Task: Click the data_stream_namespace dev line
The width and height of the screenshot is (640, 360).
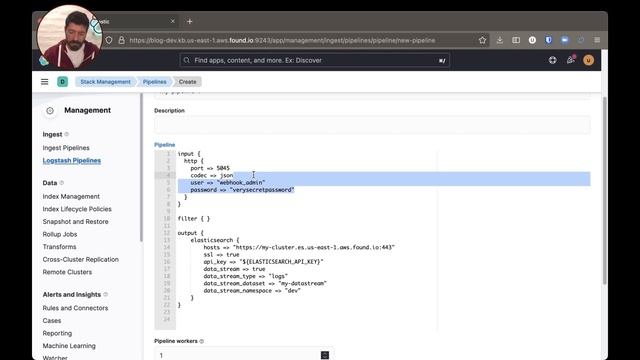Action: pyautogui.click(x=252, y=291)
